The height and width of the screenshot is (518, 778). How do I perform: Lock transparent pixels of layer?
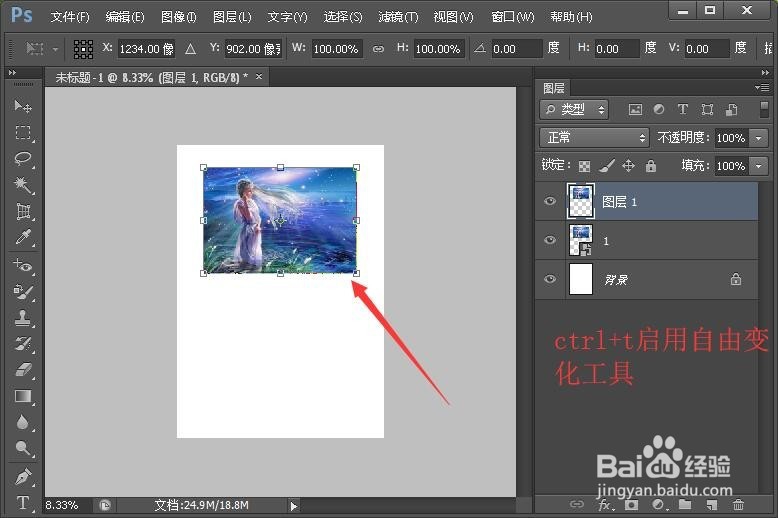point(584,166)
